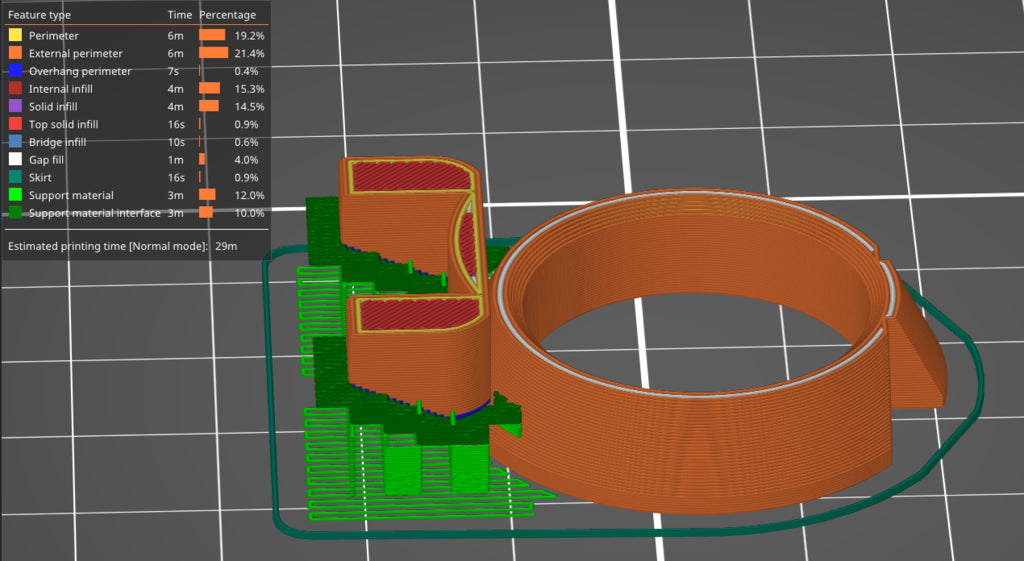The height and width of the screenshot is (561, 1024).
Task: Toggle the Overhang perimeter feature label
Action: pyautogui.click(x=80, y=71)
